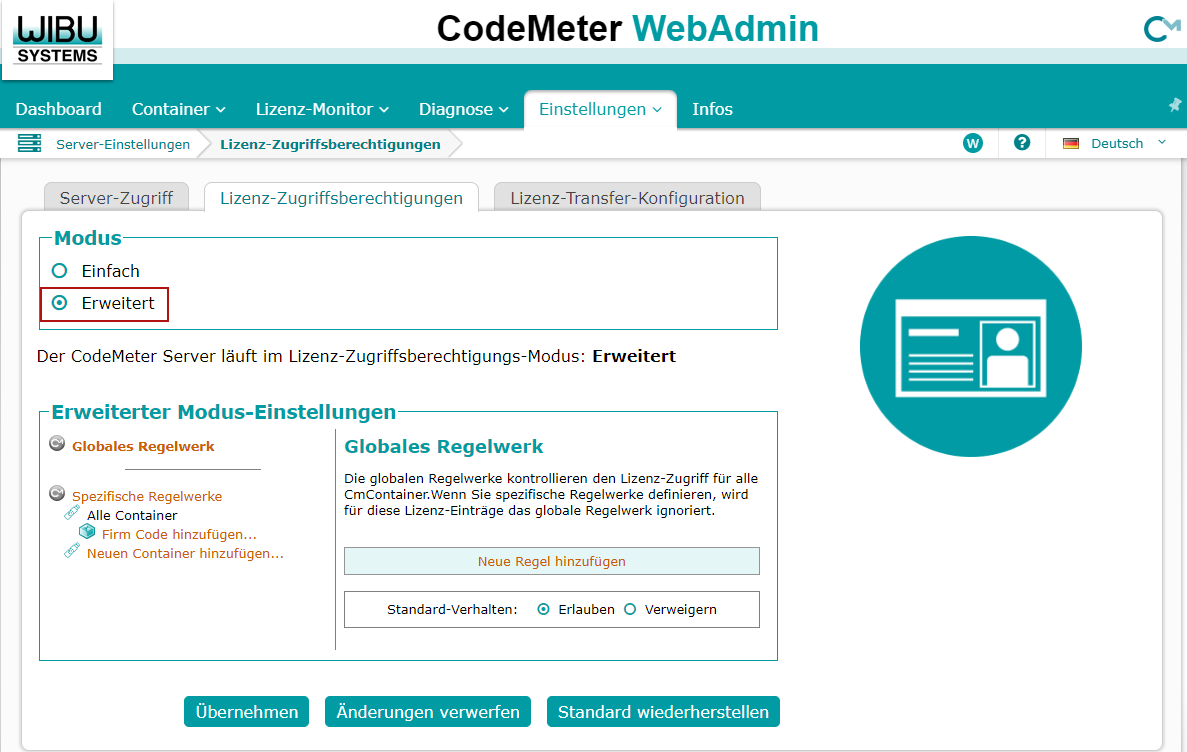
Task: Click Standard wiederherstellen button
Action: click(663, 712)
